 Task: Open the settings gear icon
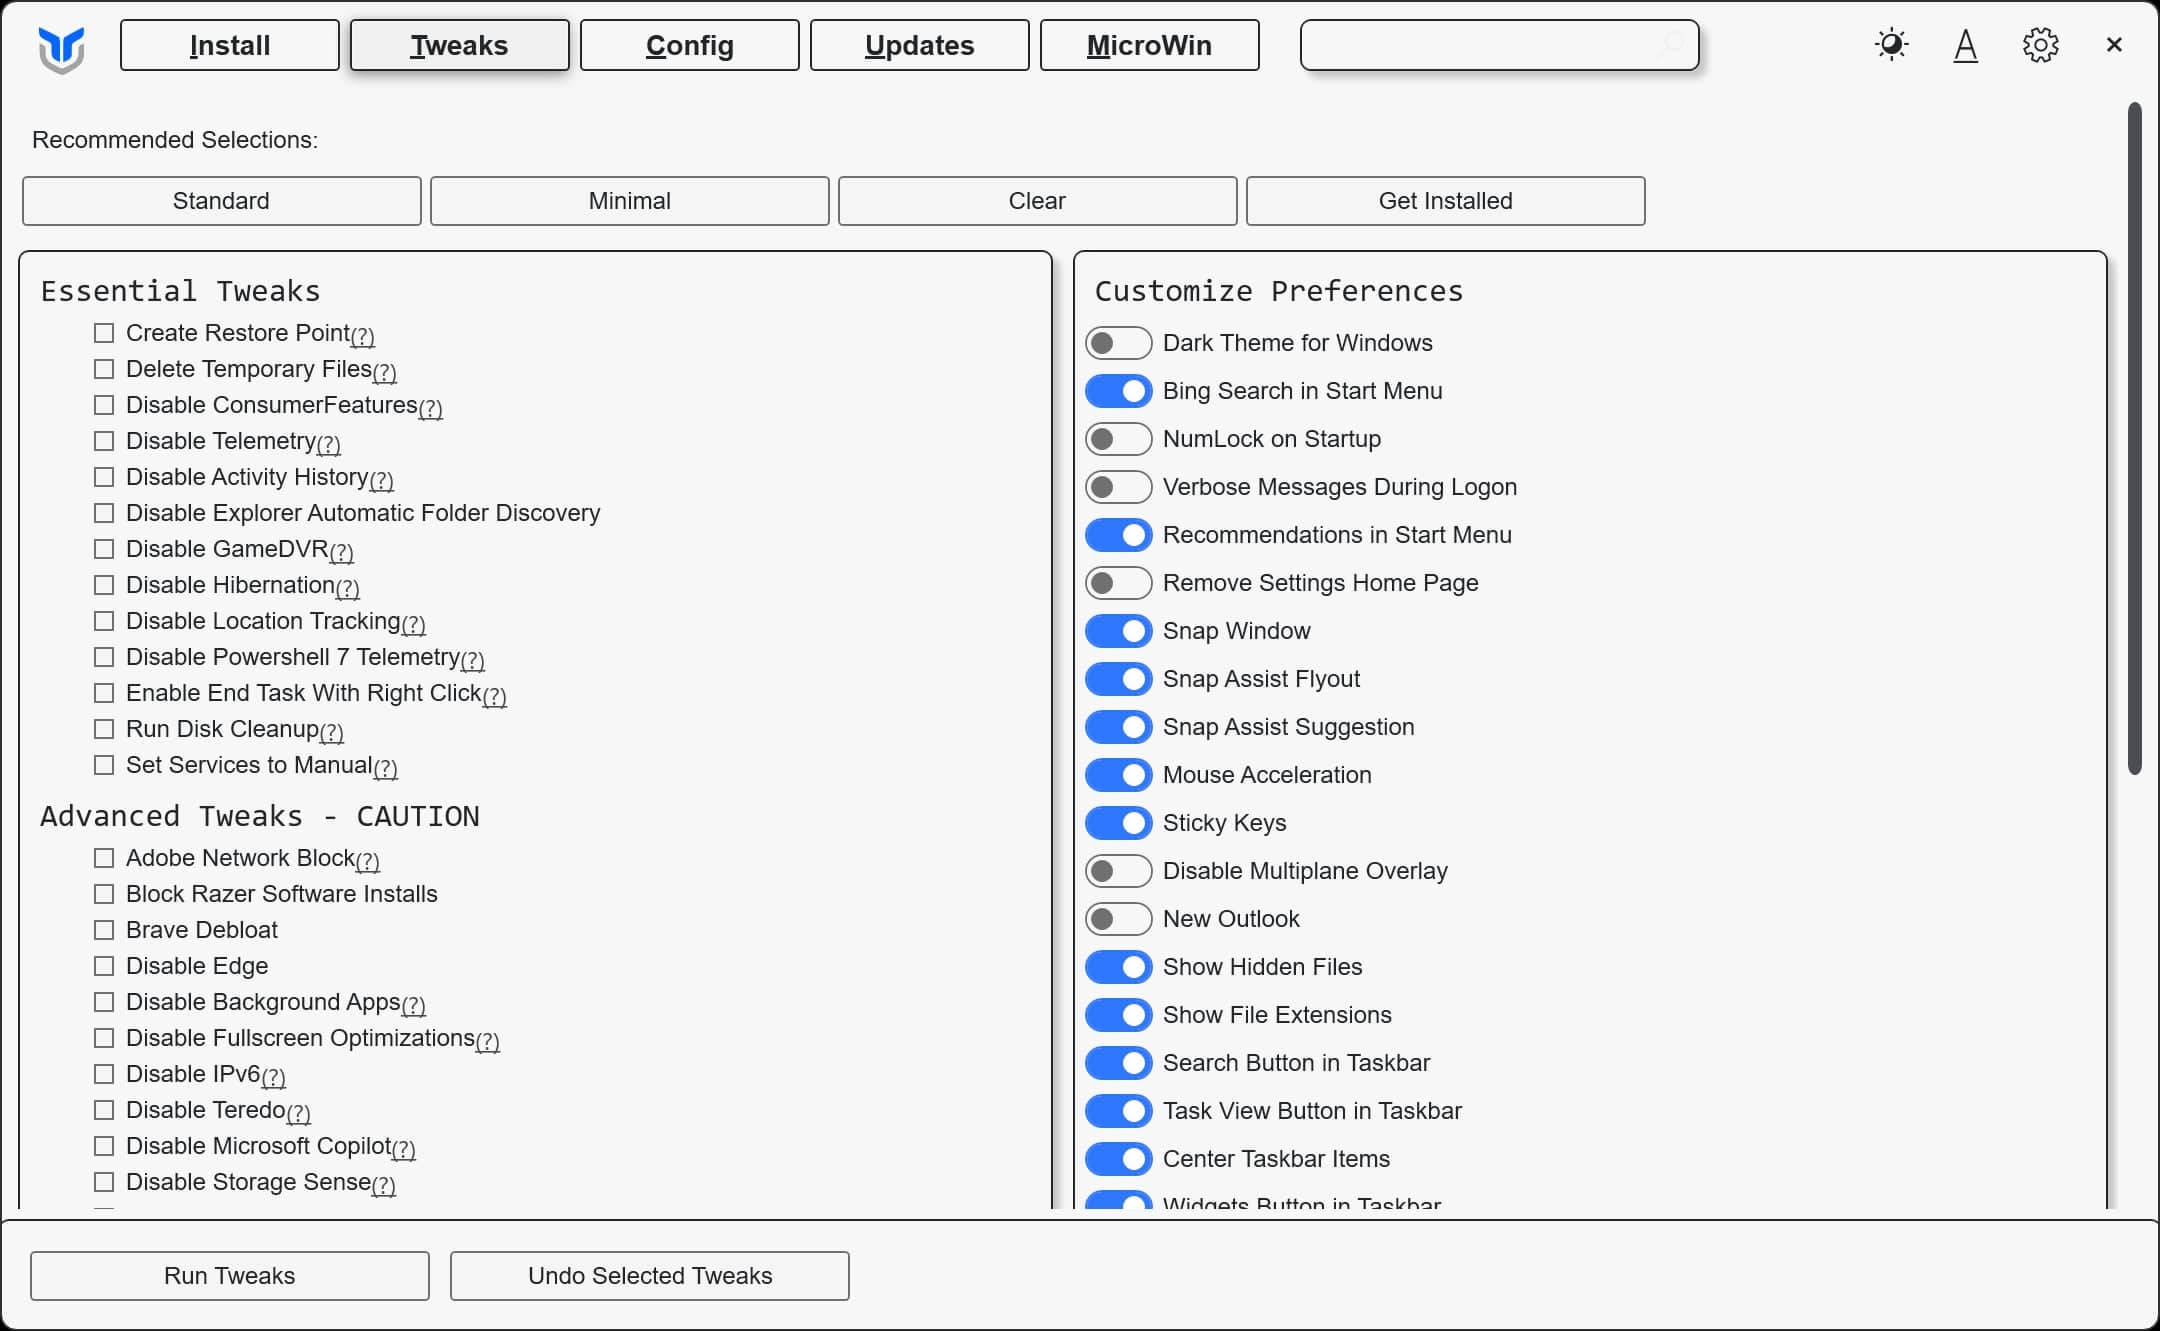click(x=2040, y=45)
